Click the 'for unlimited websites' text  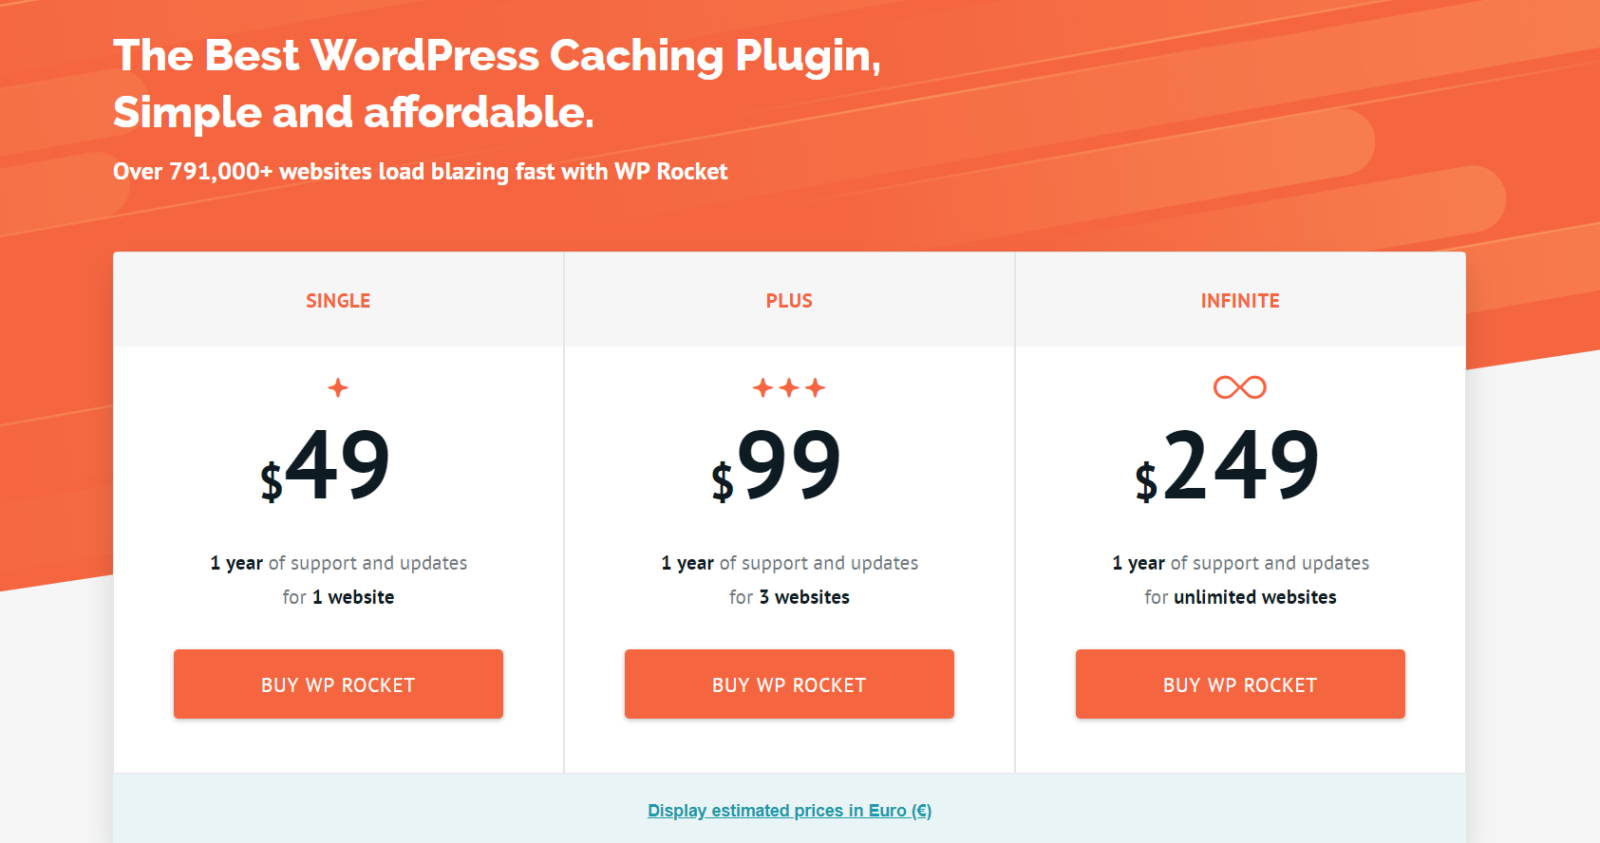click(1240, 597)
